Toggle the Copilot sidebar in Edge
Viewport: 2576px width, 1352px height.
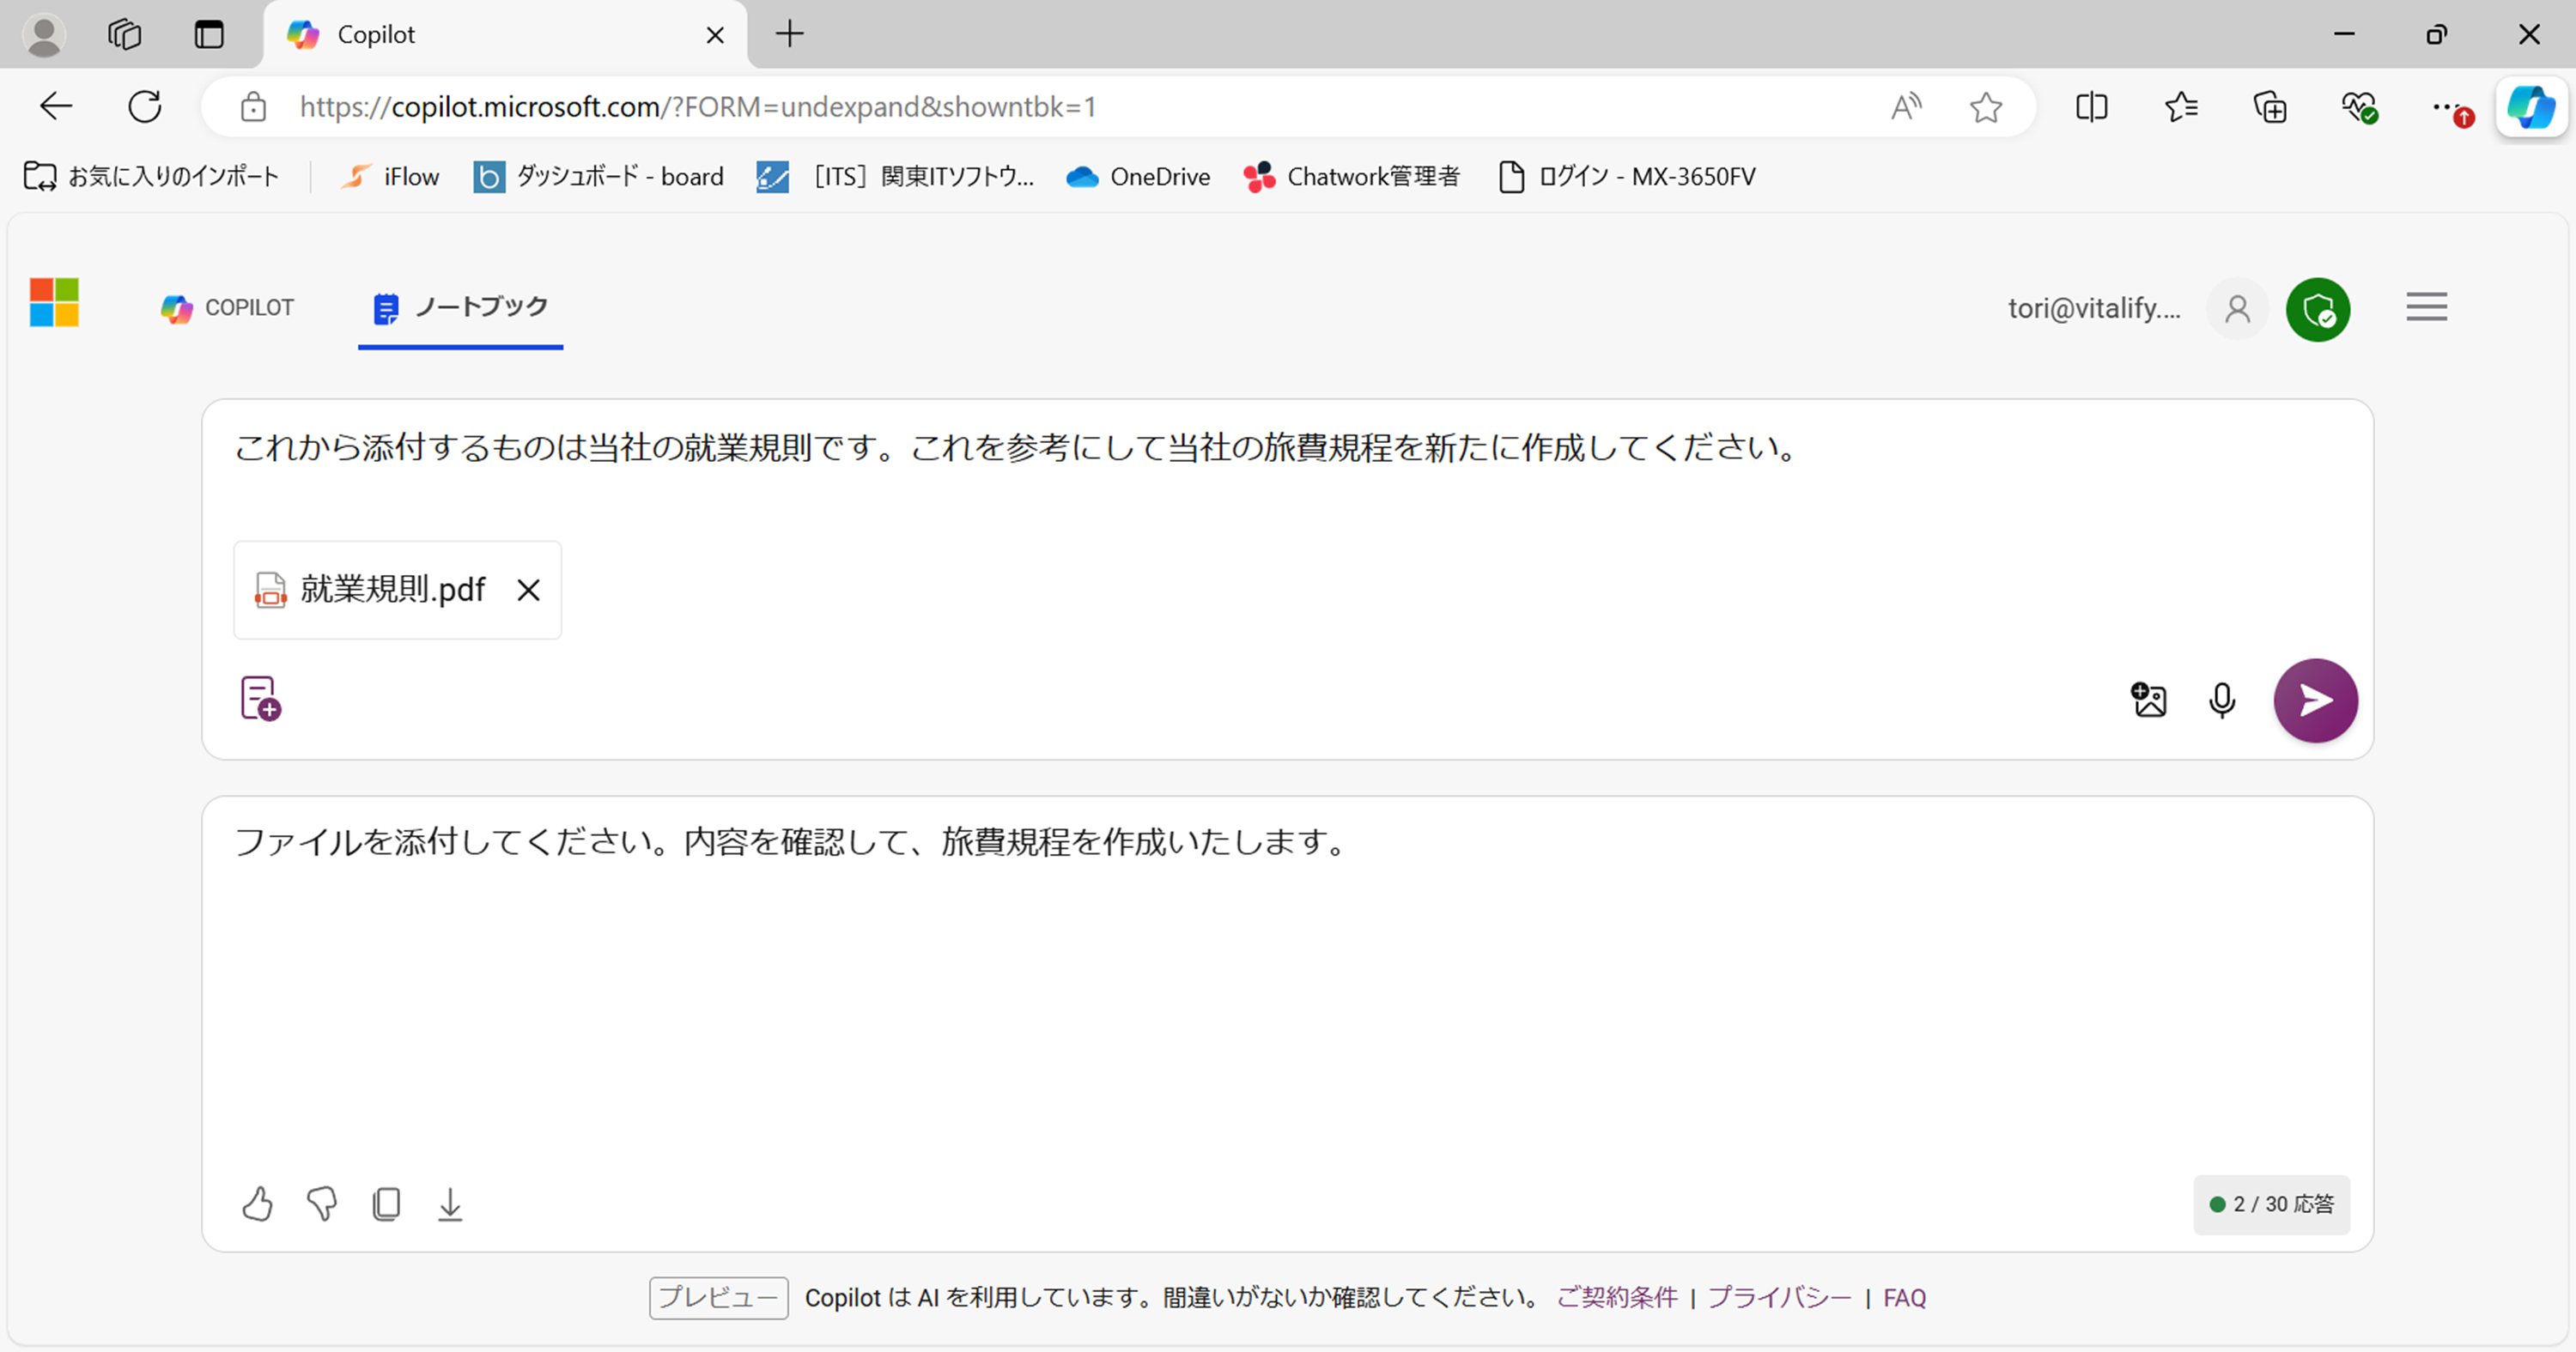2531,107
